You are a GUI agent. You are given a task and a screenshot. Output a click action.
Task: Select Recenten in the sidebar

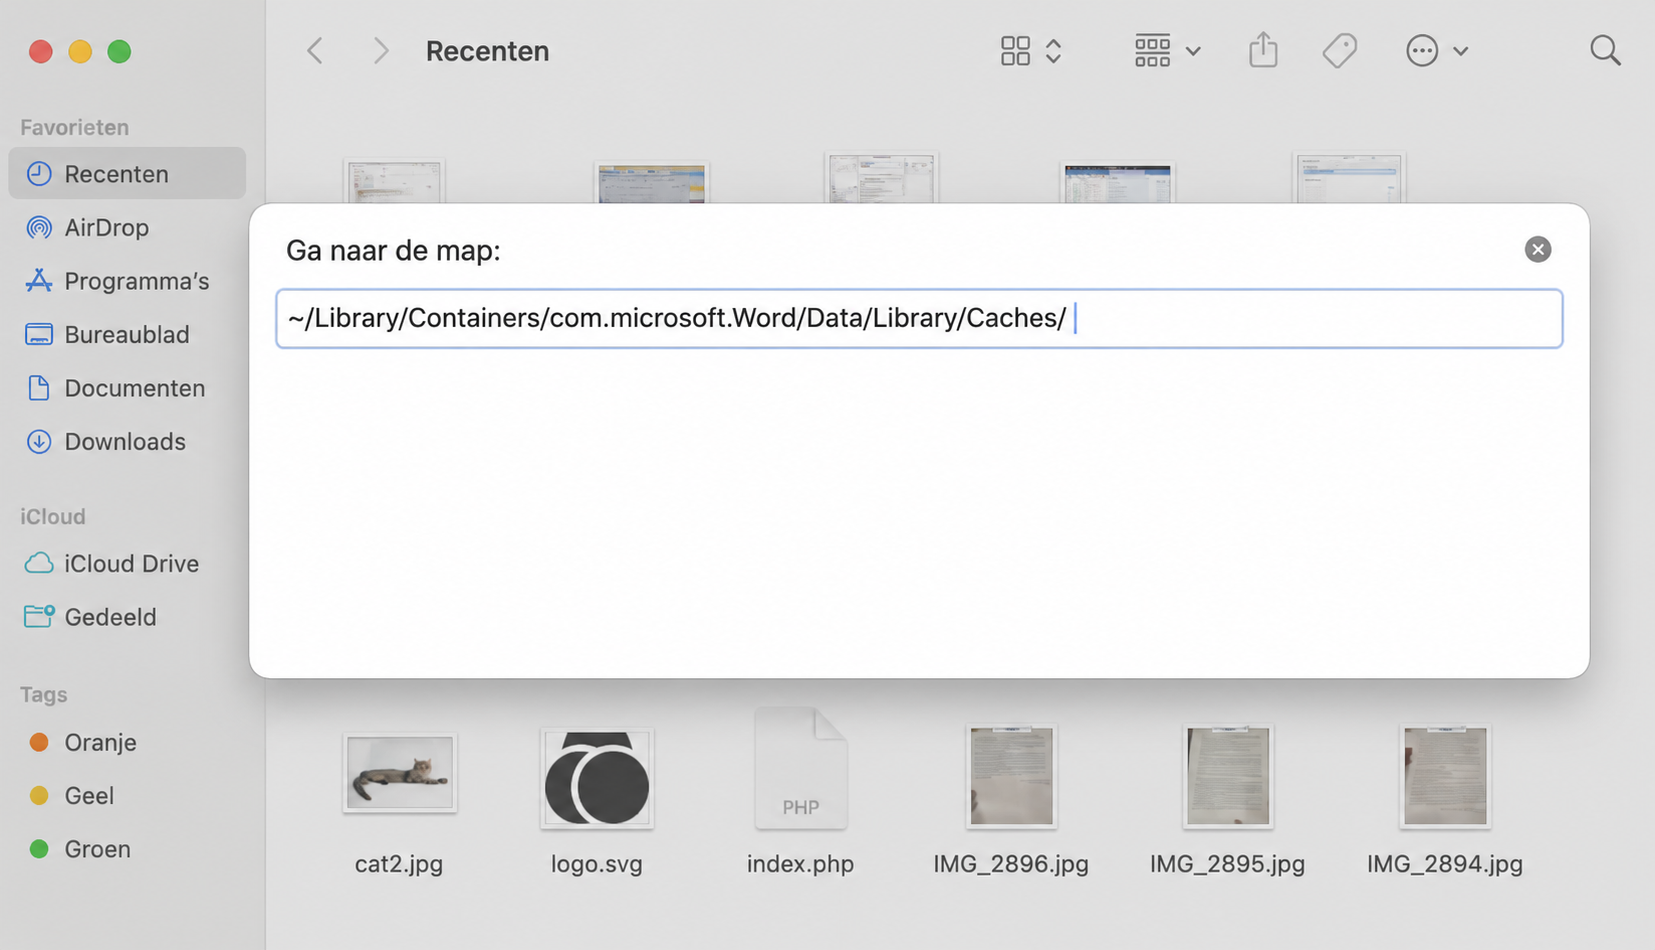point(127,174)
